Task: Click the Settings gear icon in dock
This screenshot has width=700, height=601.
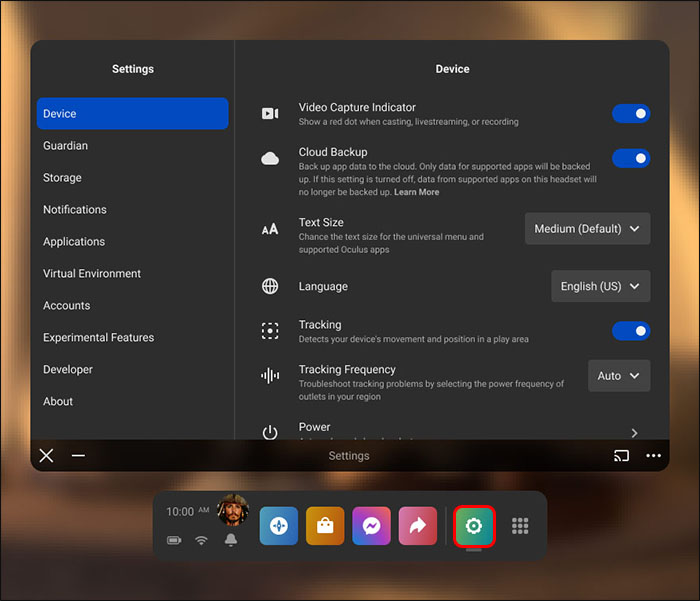Action: coord(474,526)
